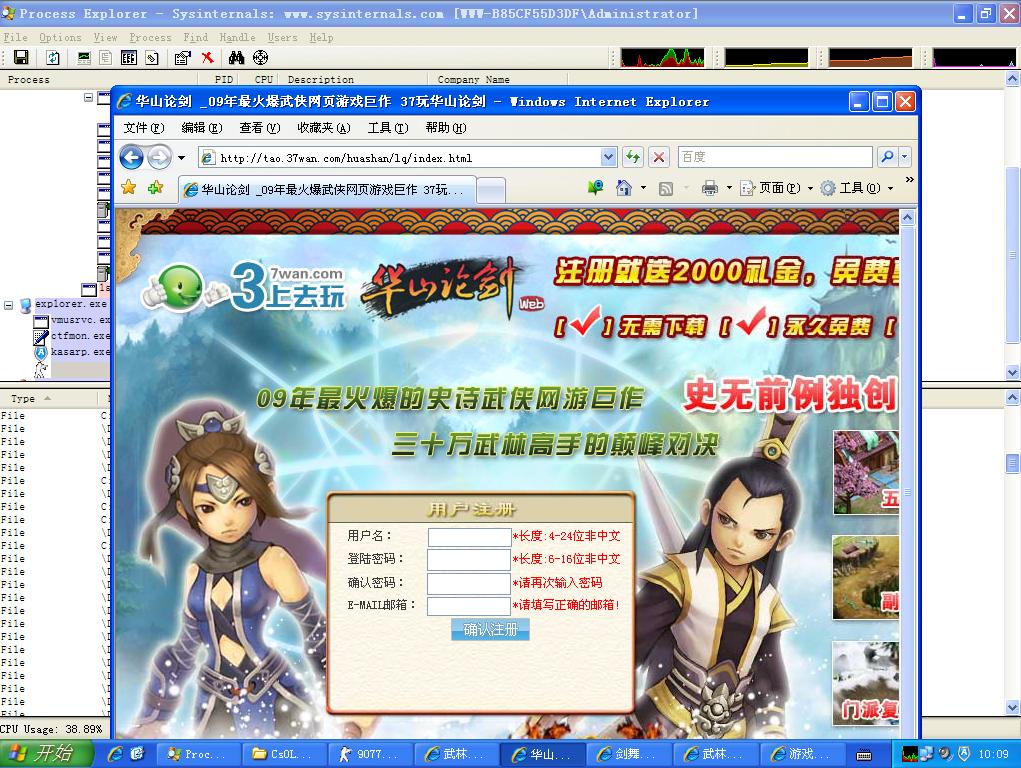Image resolution: width=1021 pixels, height=768 pixels.
Task: Open the IE address bar dropdown arrow
Action: click(608, 157)
